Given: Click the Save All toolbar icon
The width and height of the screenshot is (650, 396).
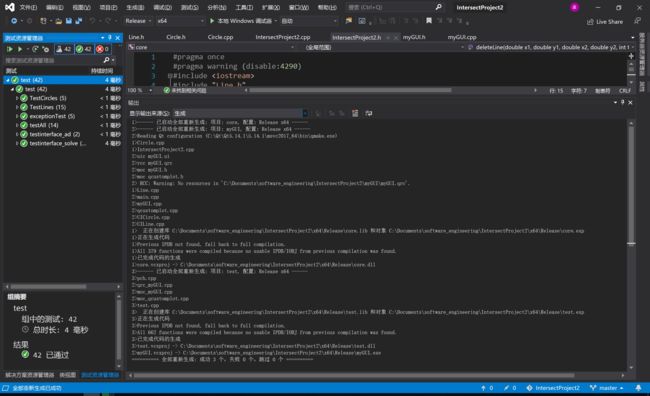Looking at the screenshot, I should pyautogui.click(x=78, y=21).
